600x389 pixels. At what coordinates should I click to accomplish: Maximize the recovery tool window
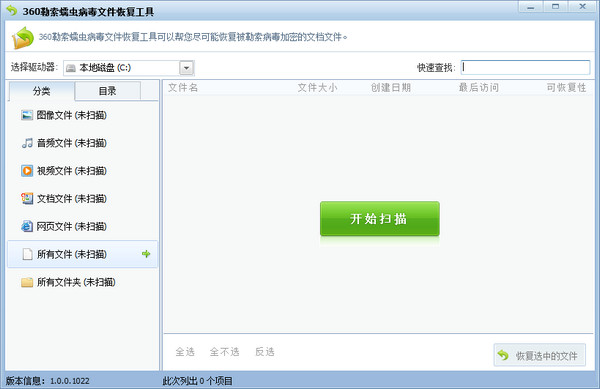click(556, 7)
